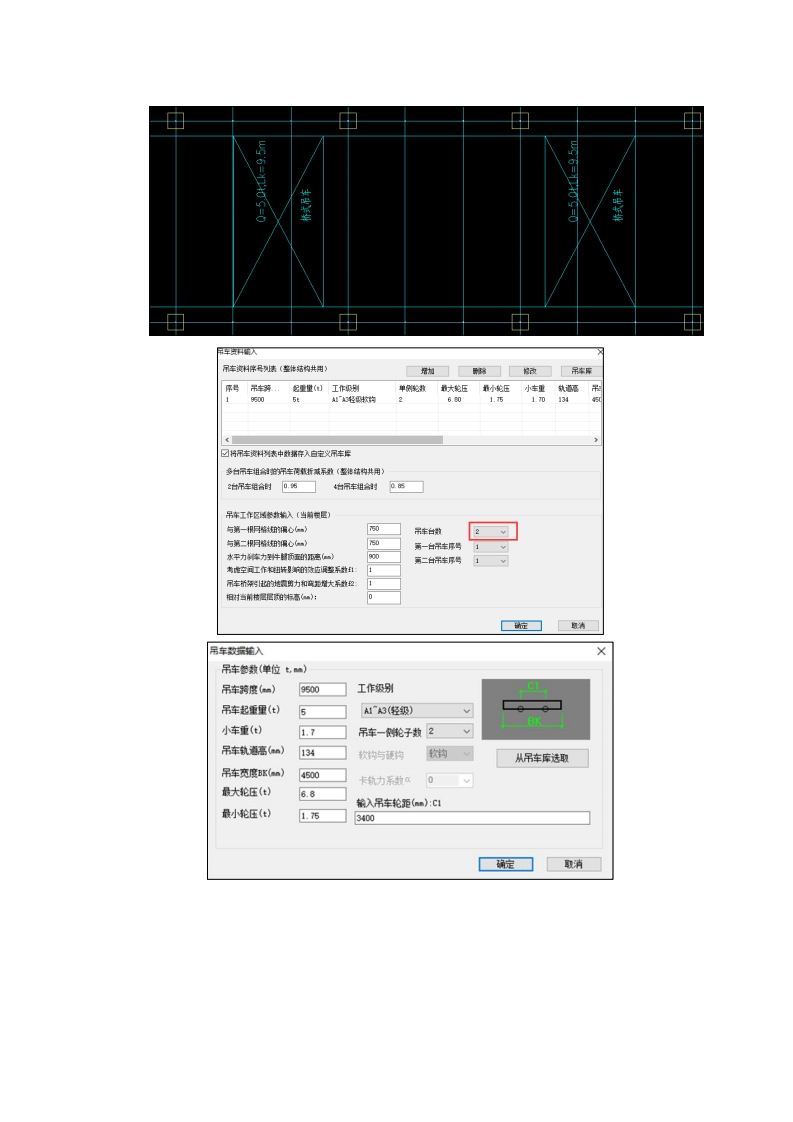
Task: Expand the 第二台吊车序号 dropdown
Action: (x=491, y=561)
